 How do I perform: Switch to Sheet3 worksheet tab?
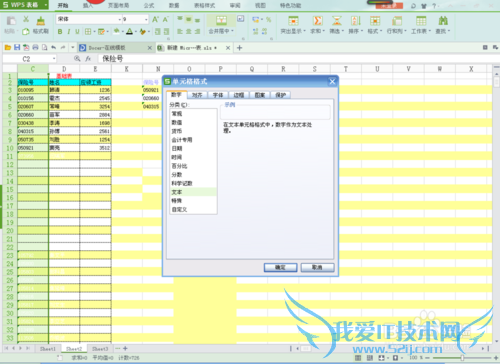(100, 349)
